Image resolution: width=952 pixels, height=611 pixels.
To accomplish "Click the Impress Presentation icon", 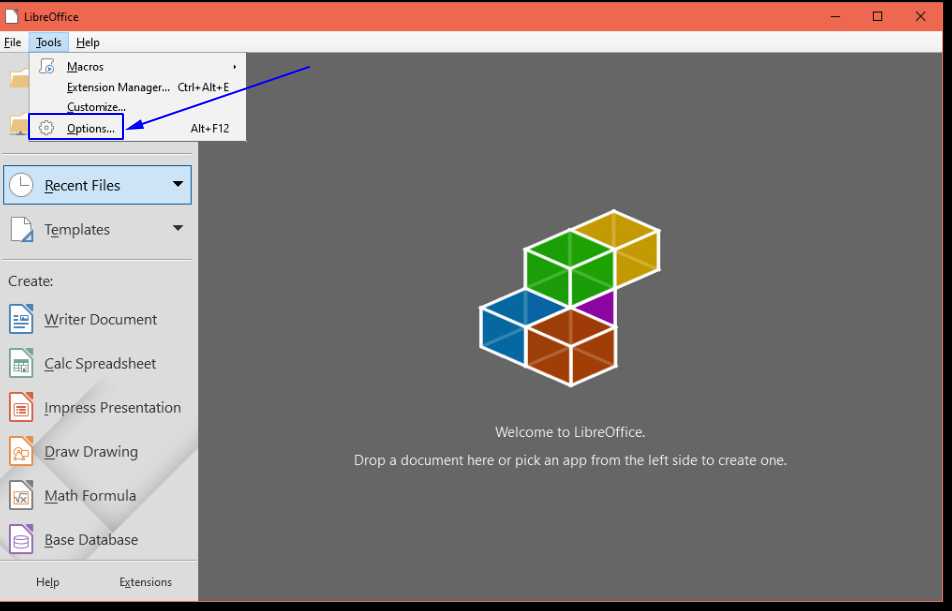I will pos(21,408).
